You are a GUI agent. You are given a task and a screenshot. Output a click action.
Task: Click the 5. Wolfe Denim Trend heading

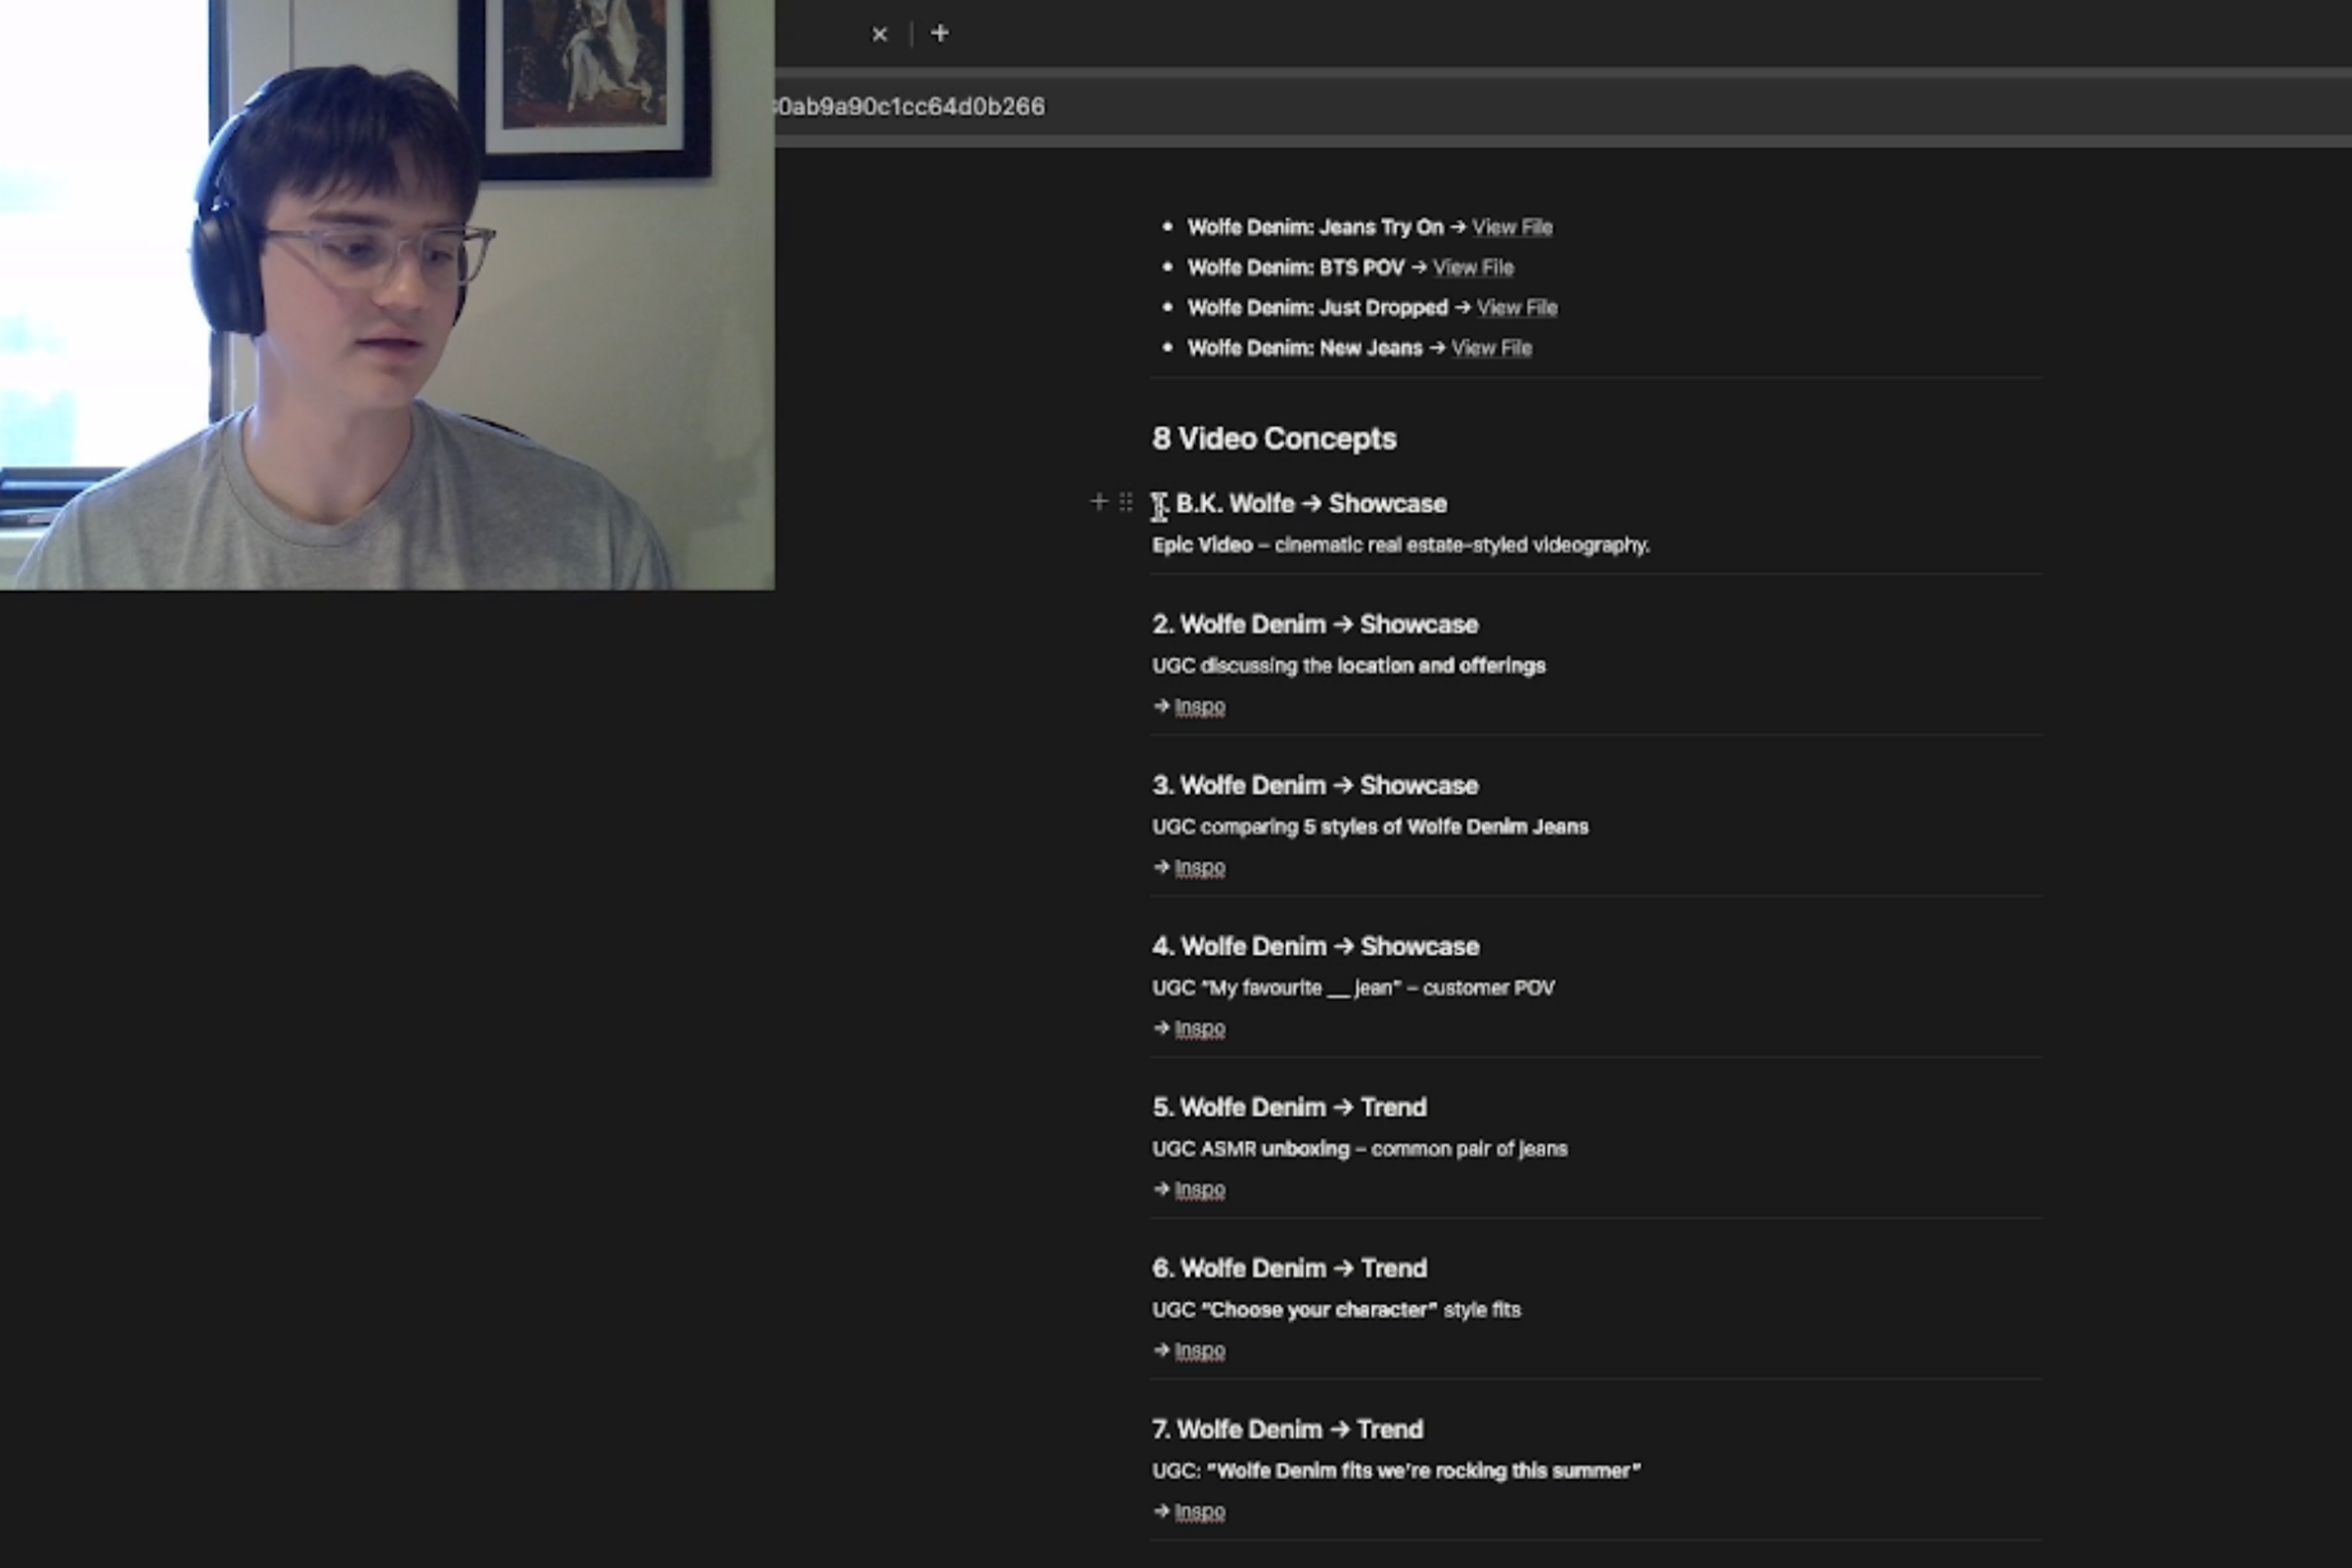pos(1289,1108)
